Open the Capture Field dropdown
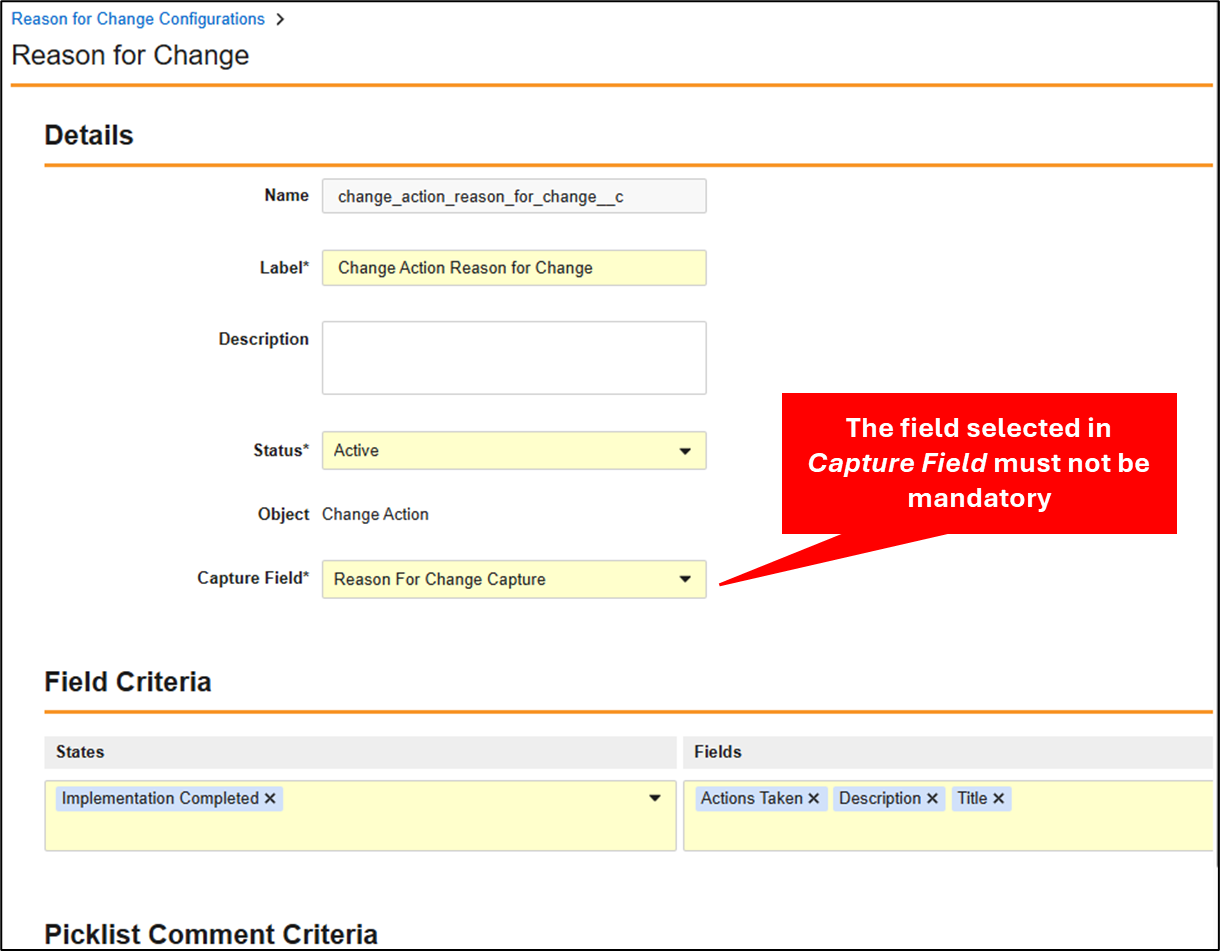 pos(685,579)
